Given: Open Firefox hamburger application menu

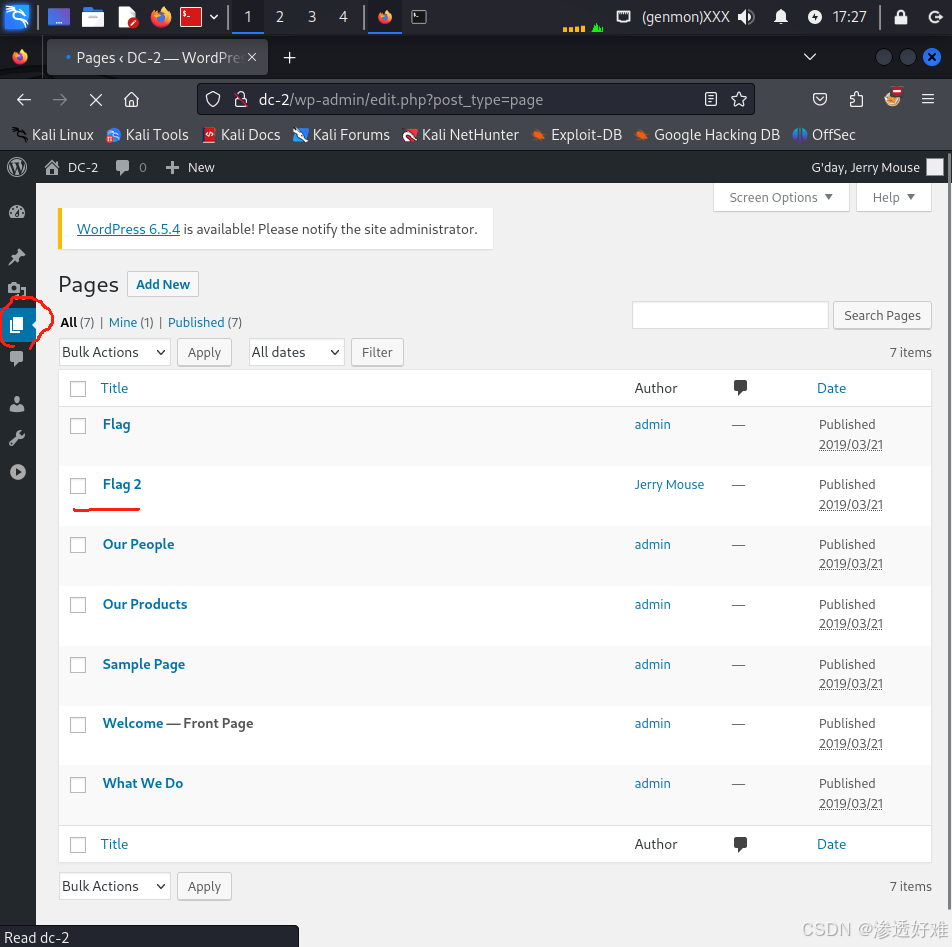Looking at the screenshot, I should click(928, 99).
